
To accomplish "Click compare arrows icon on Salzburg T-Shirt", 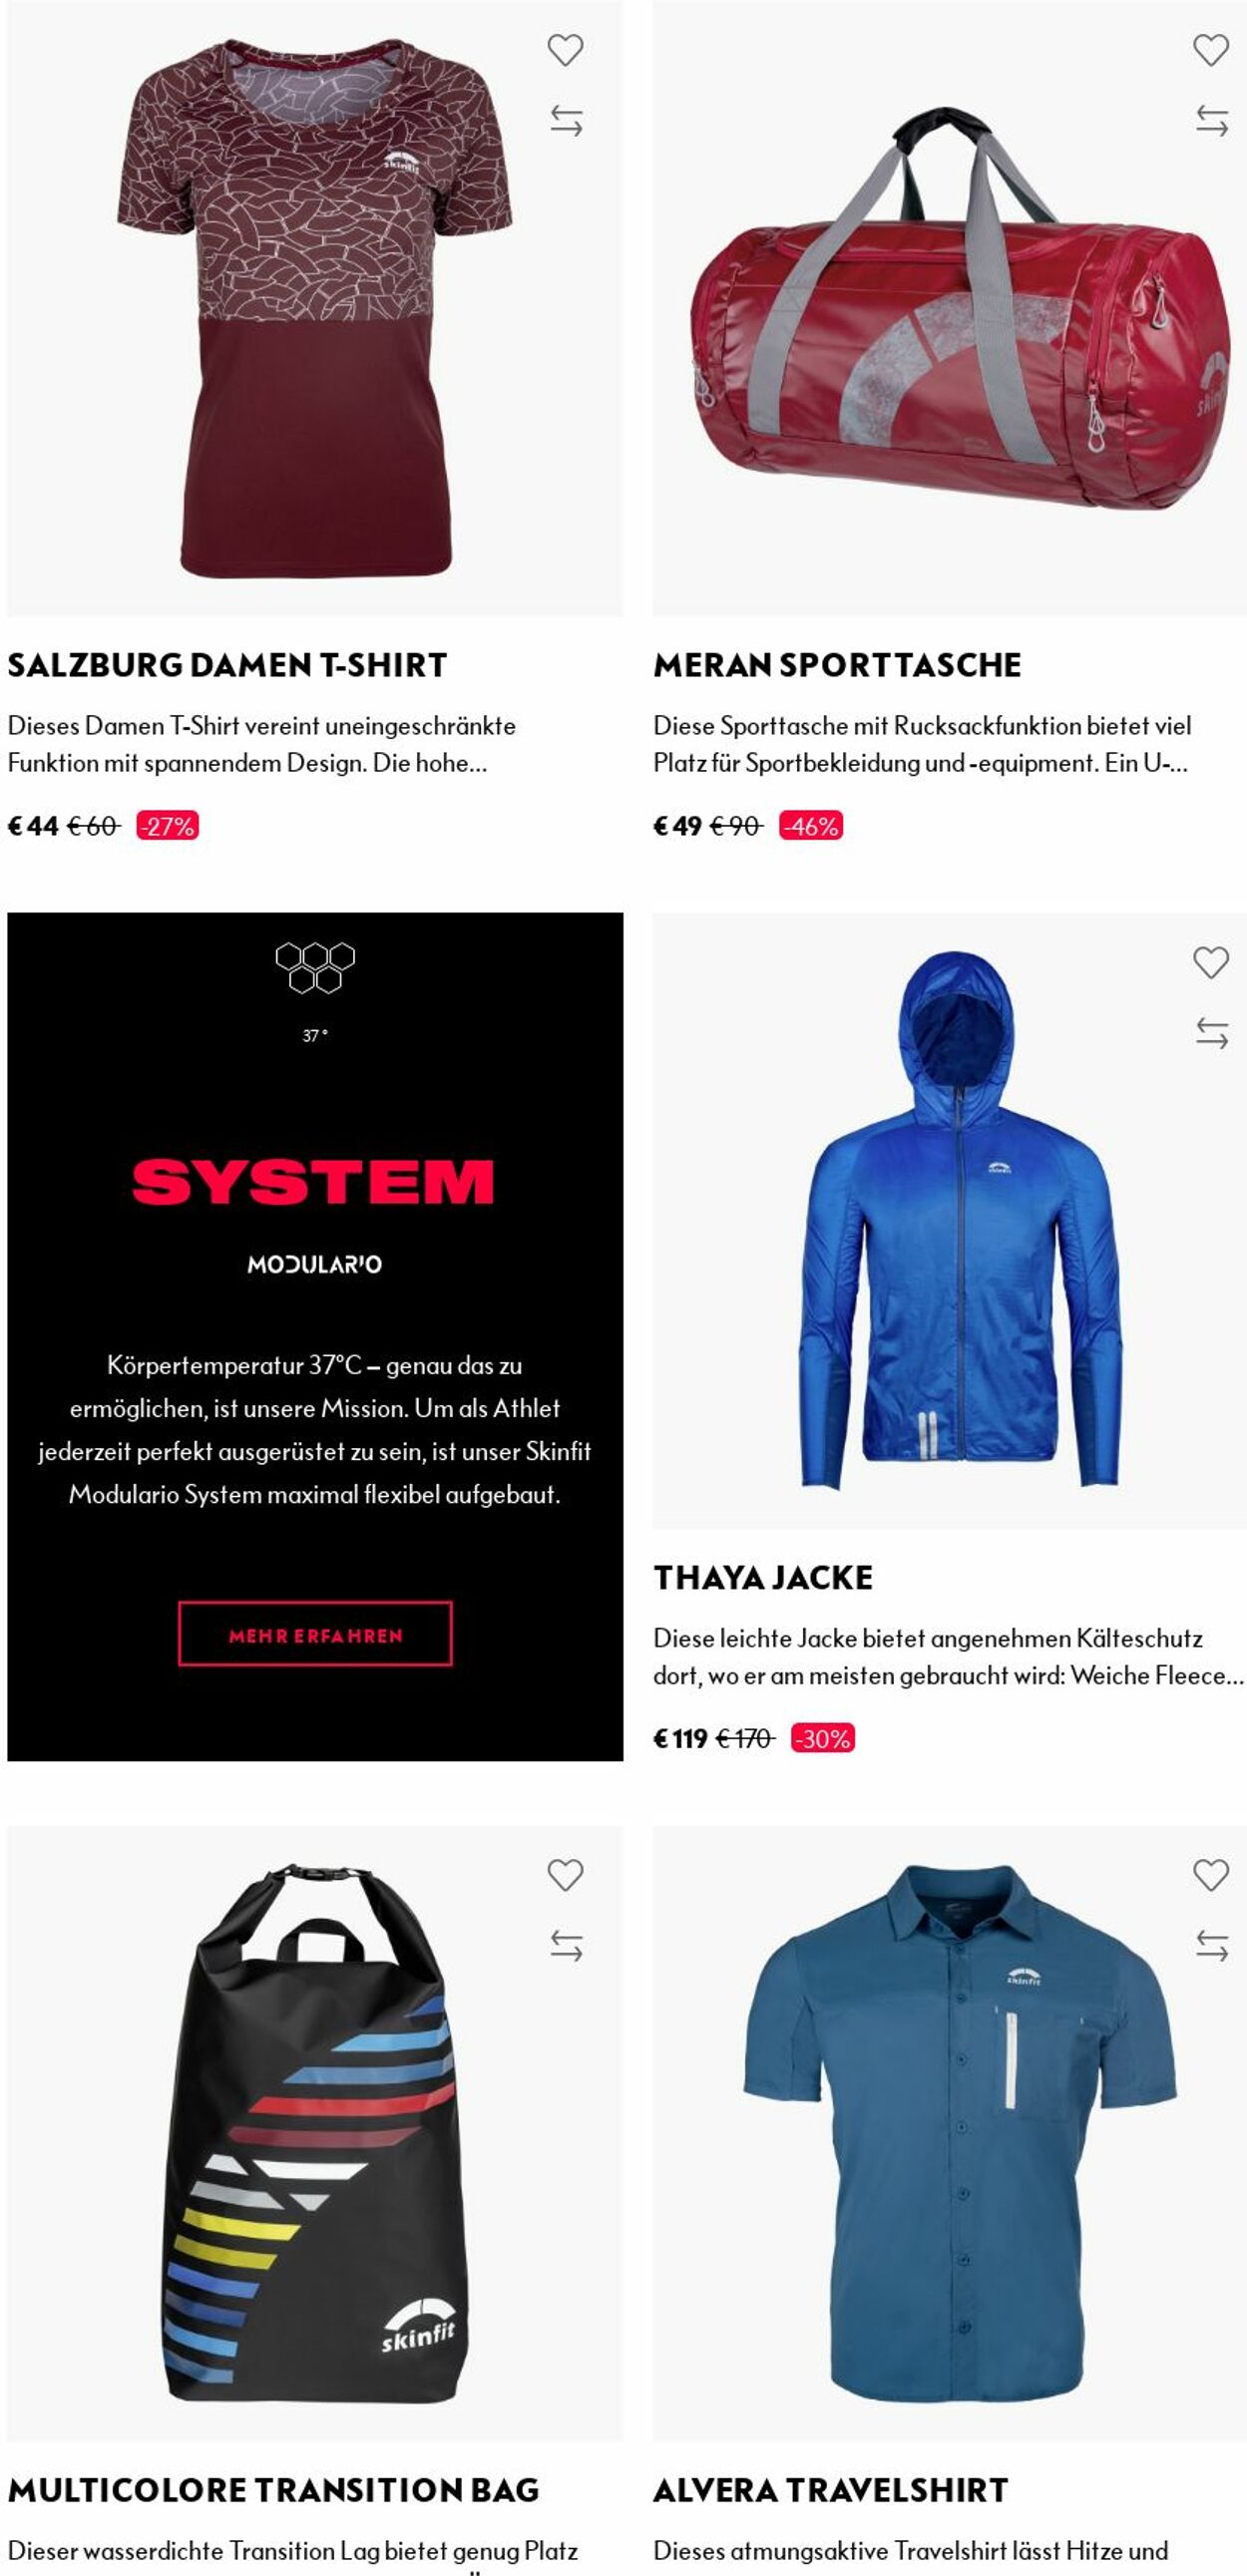I will tap(566, 121).
